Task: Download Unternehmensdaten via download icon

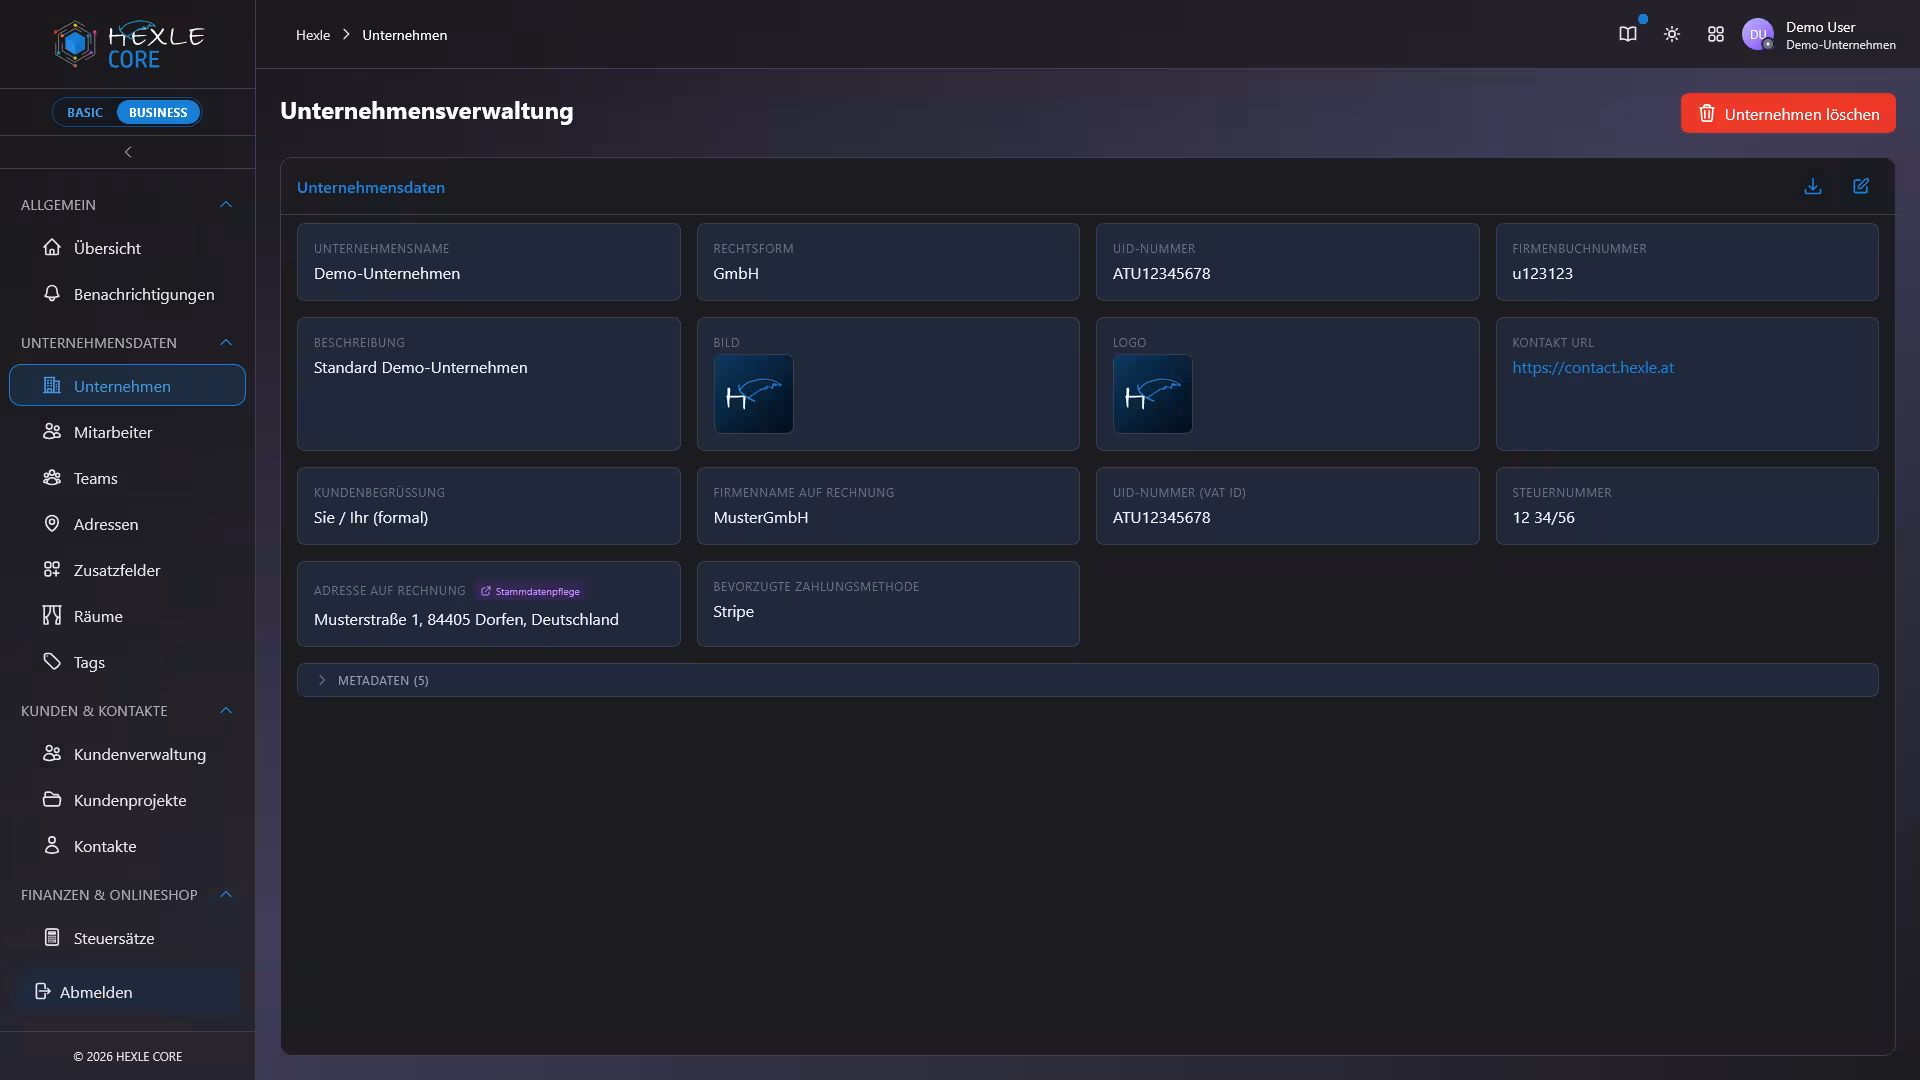Action: pos(1813,186)
